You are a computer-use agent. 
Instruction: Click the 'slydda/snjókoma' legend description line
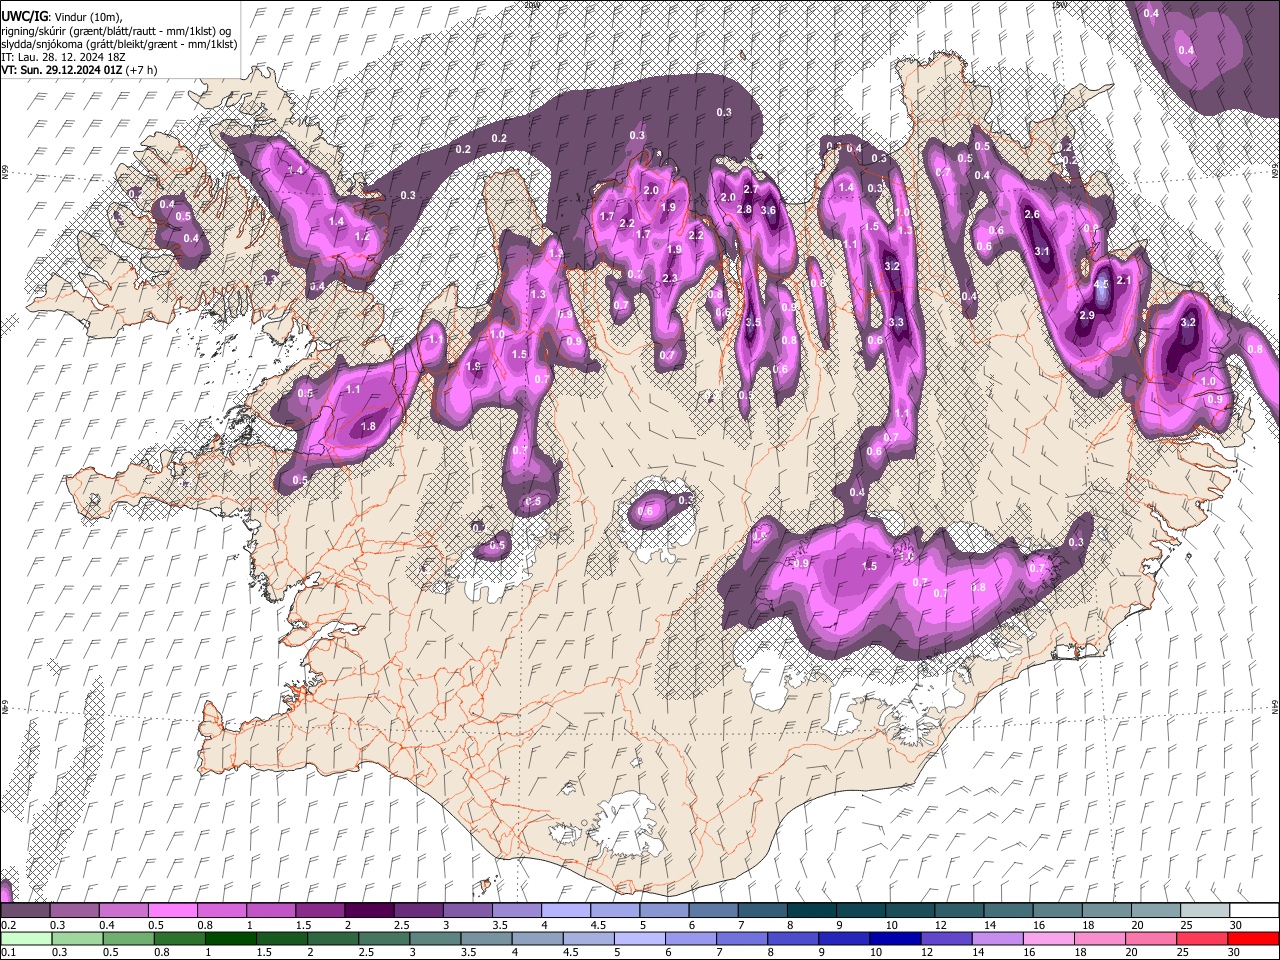(x=119, y=44)
